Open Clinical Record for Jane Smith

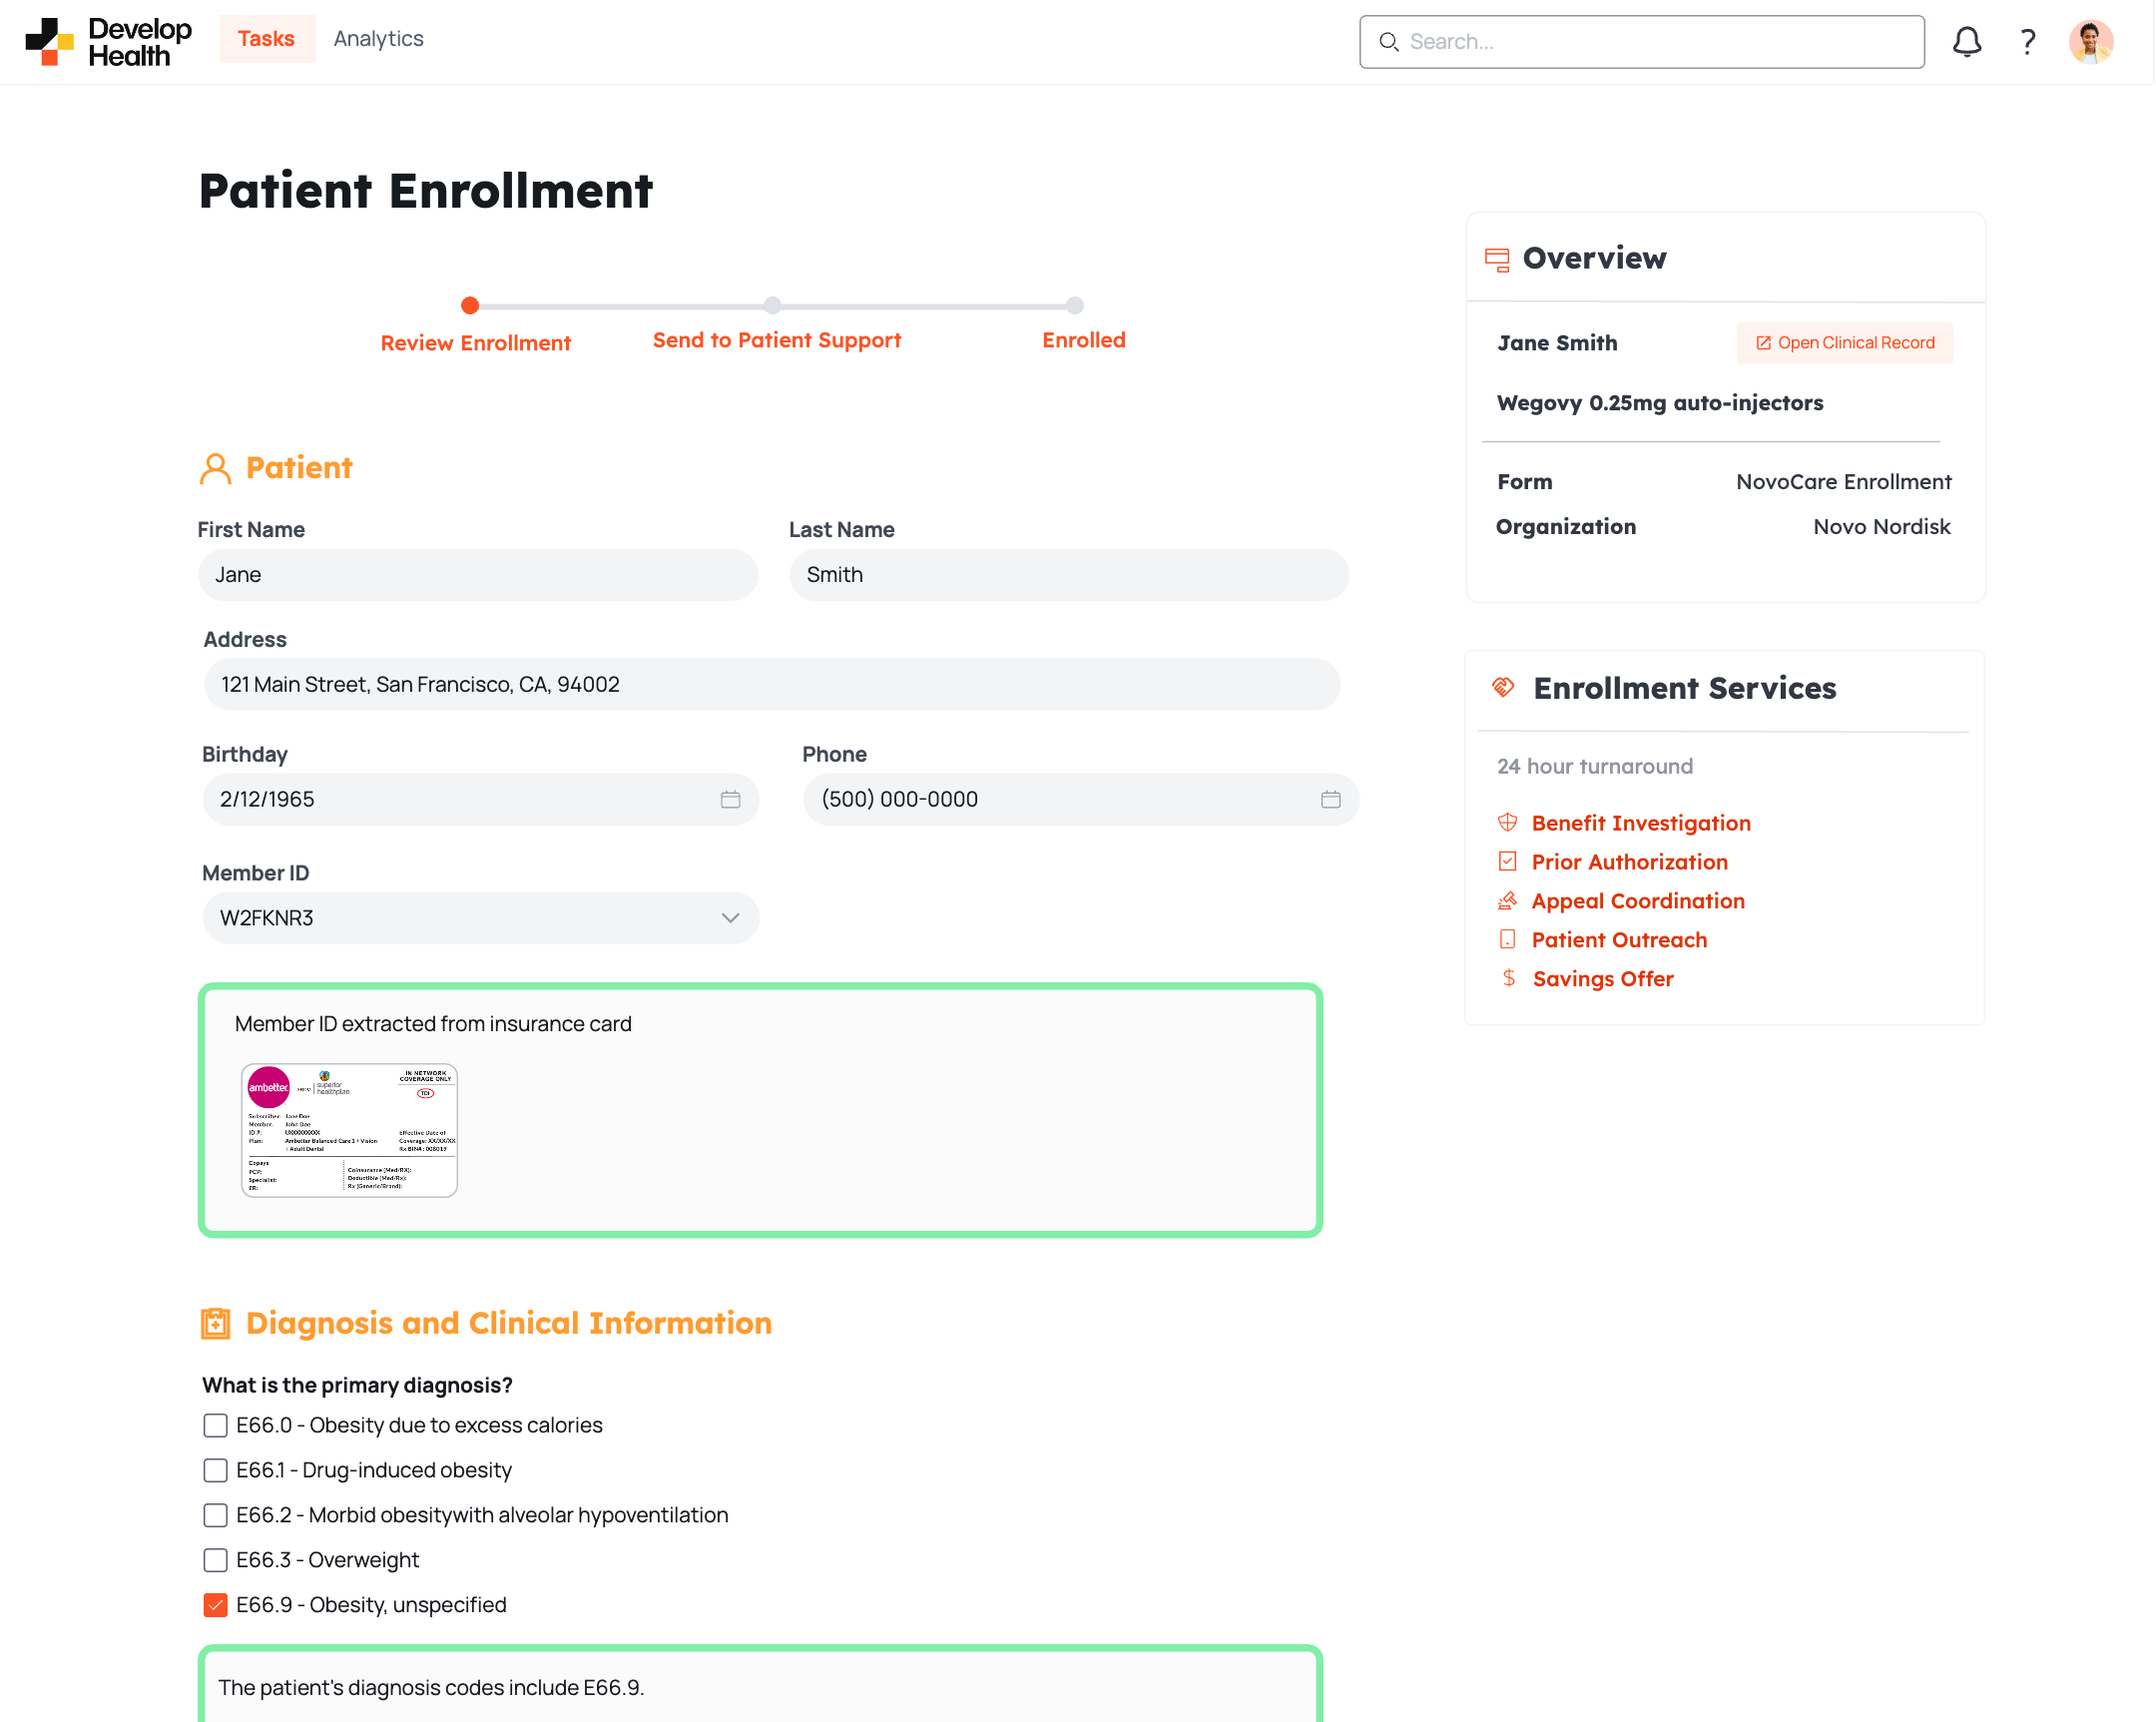point(1844,342)
